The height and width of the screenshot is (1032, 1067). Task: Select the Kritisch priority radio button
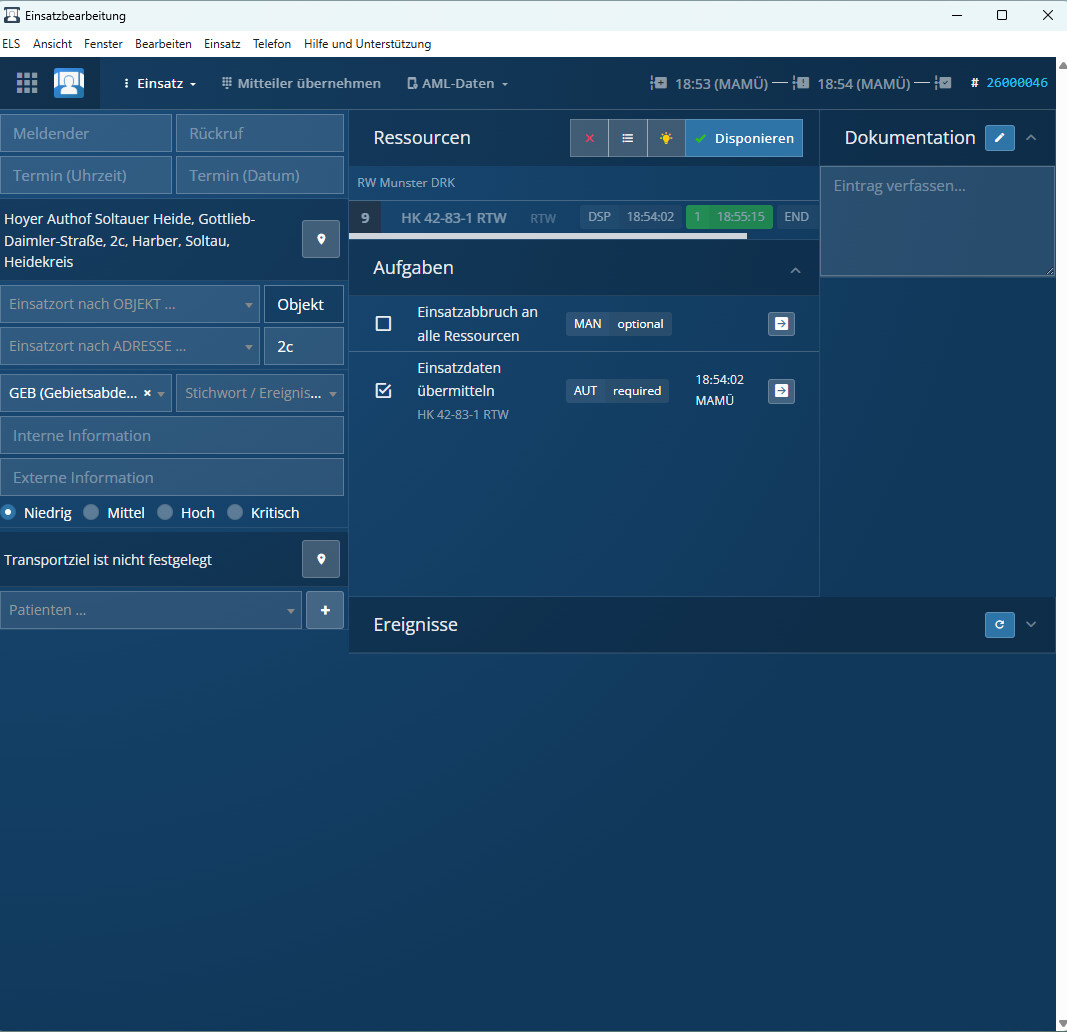coord(235,512)
